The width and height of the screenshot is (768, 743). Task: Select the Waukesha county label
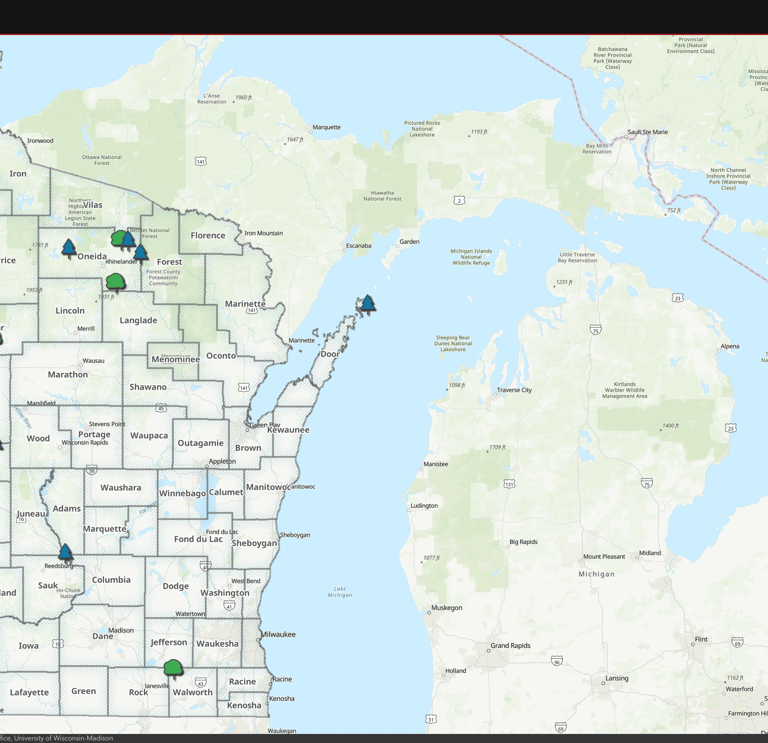(x=217, y=644)
